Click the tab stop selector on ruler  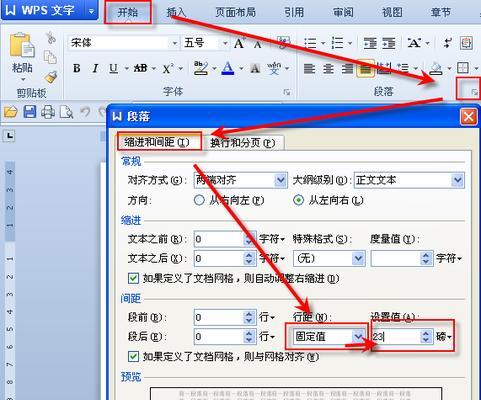(10, 136)
